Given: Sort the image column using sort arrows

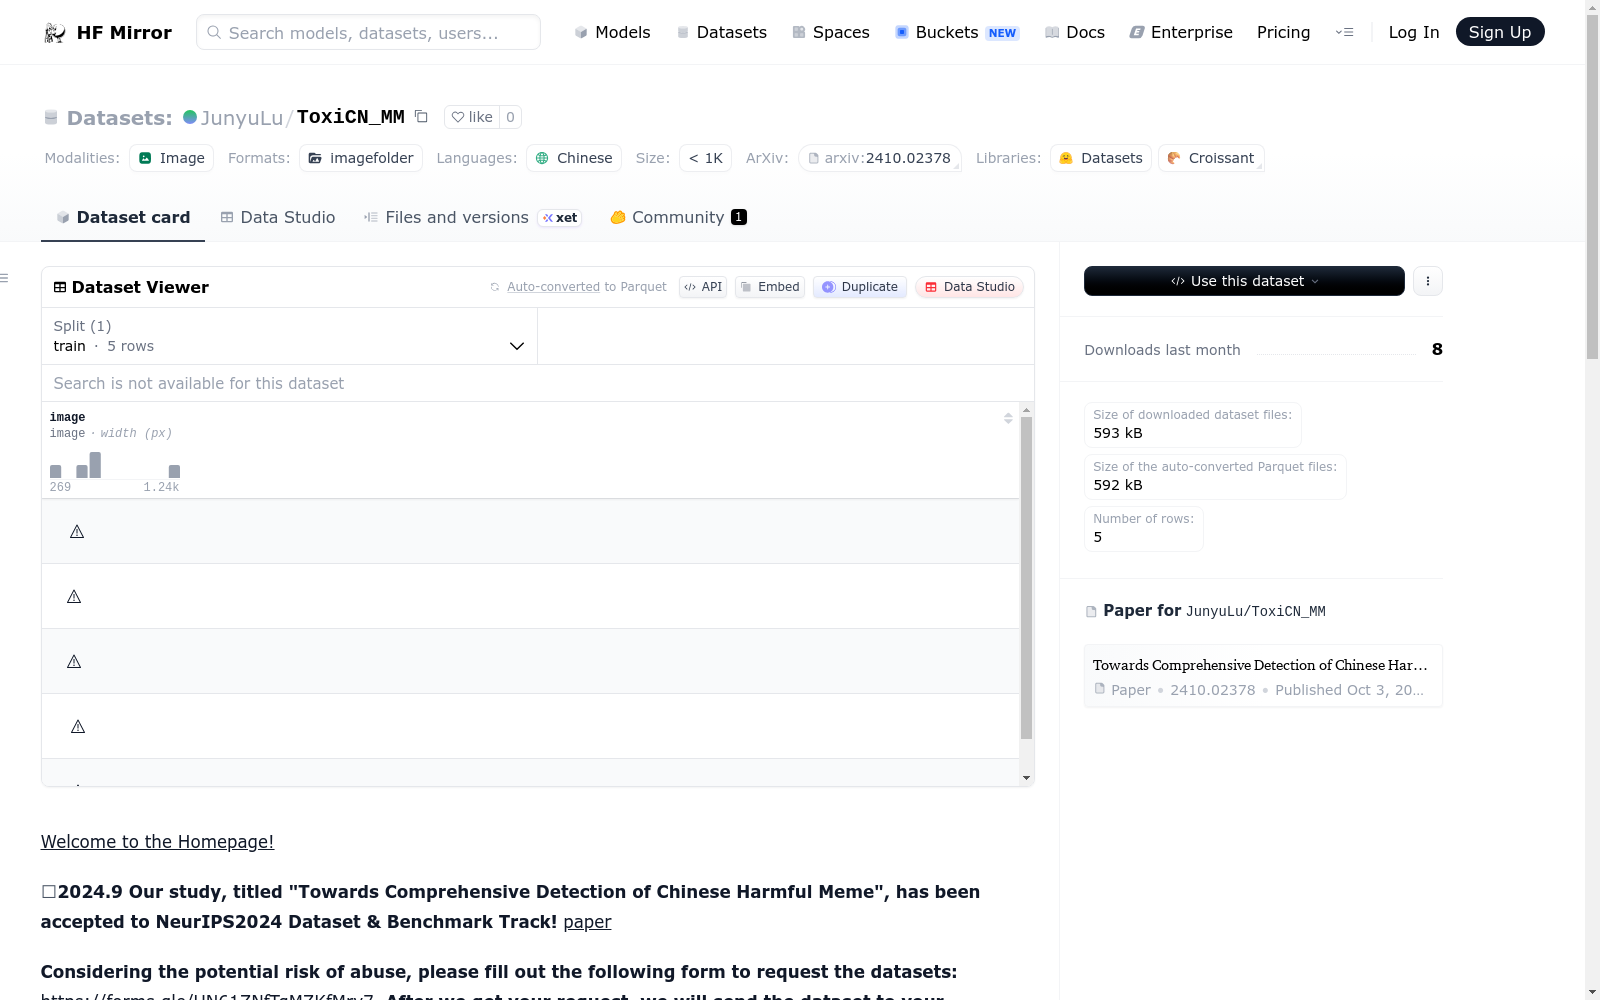Looking at the screenshot, I should [x=1008, y=418].
